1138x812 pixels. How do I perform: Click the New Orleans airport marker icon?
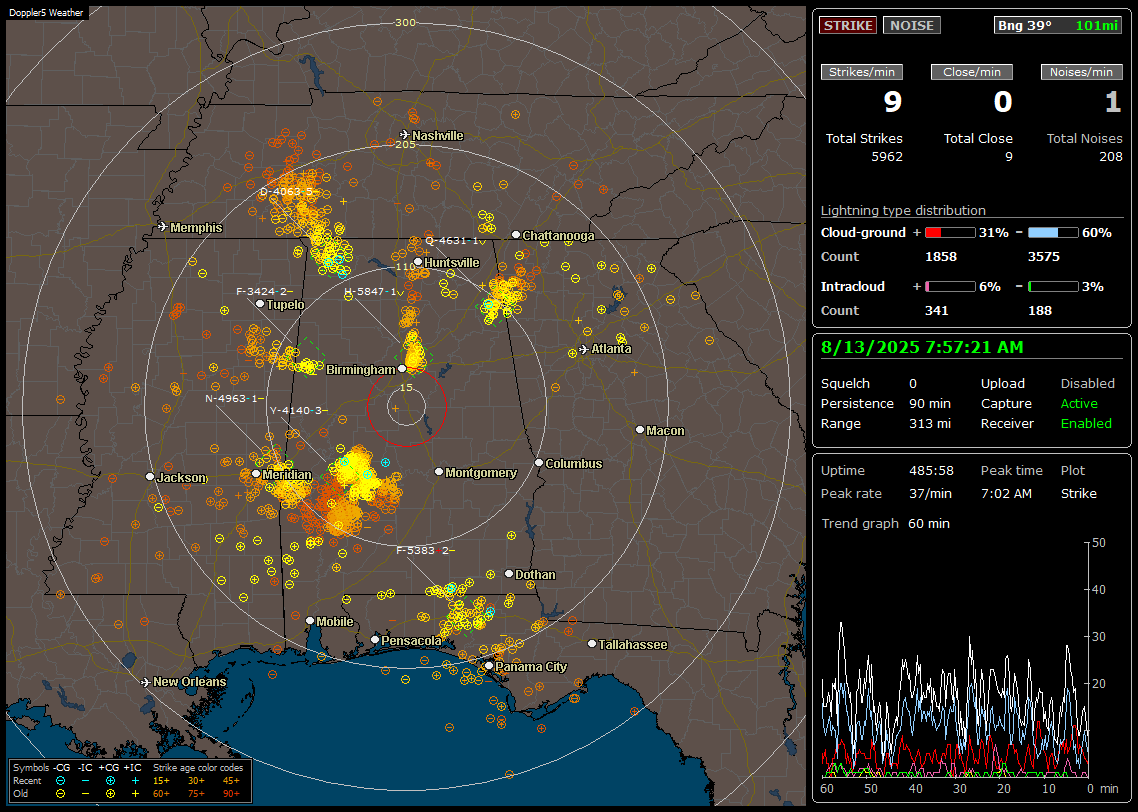point(146,682)
